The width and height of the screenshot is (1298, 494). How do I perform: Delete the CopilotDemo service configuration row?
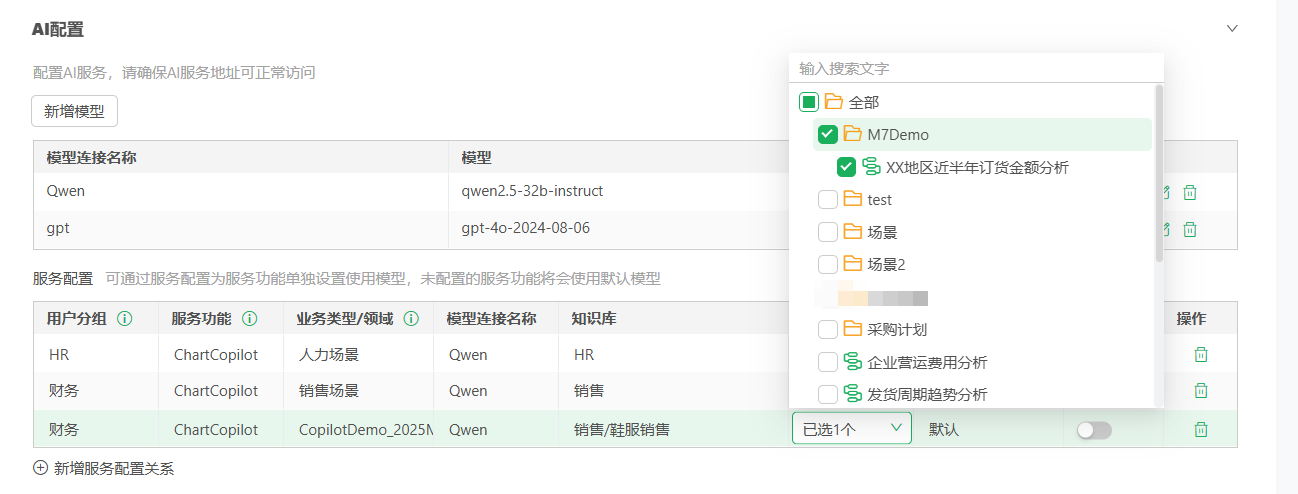tap(1201, 430)
